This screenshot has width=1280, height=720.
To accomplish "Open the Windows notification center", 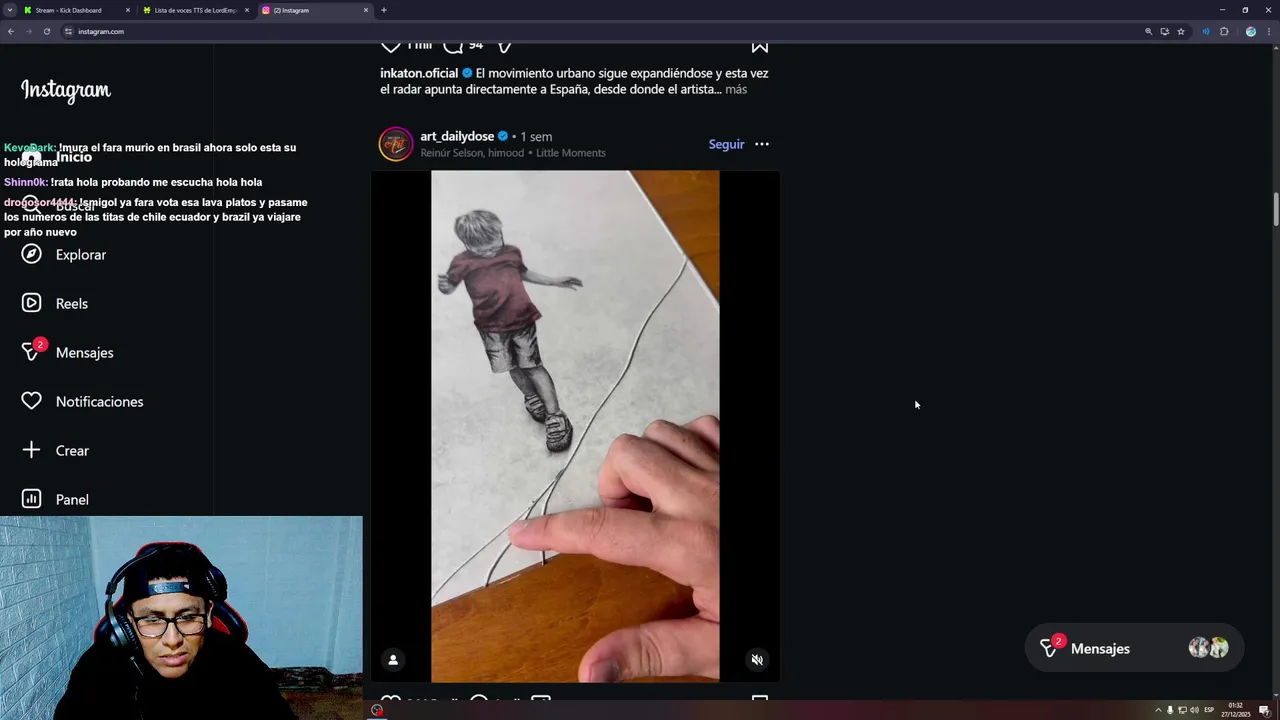I will click(1264, 710).
